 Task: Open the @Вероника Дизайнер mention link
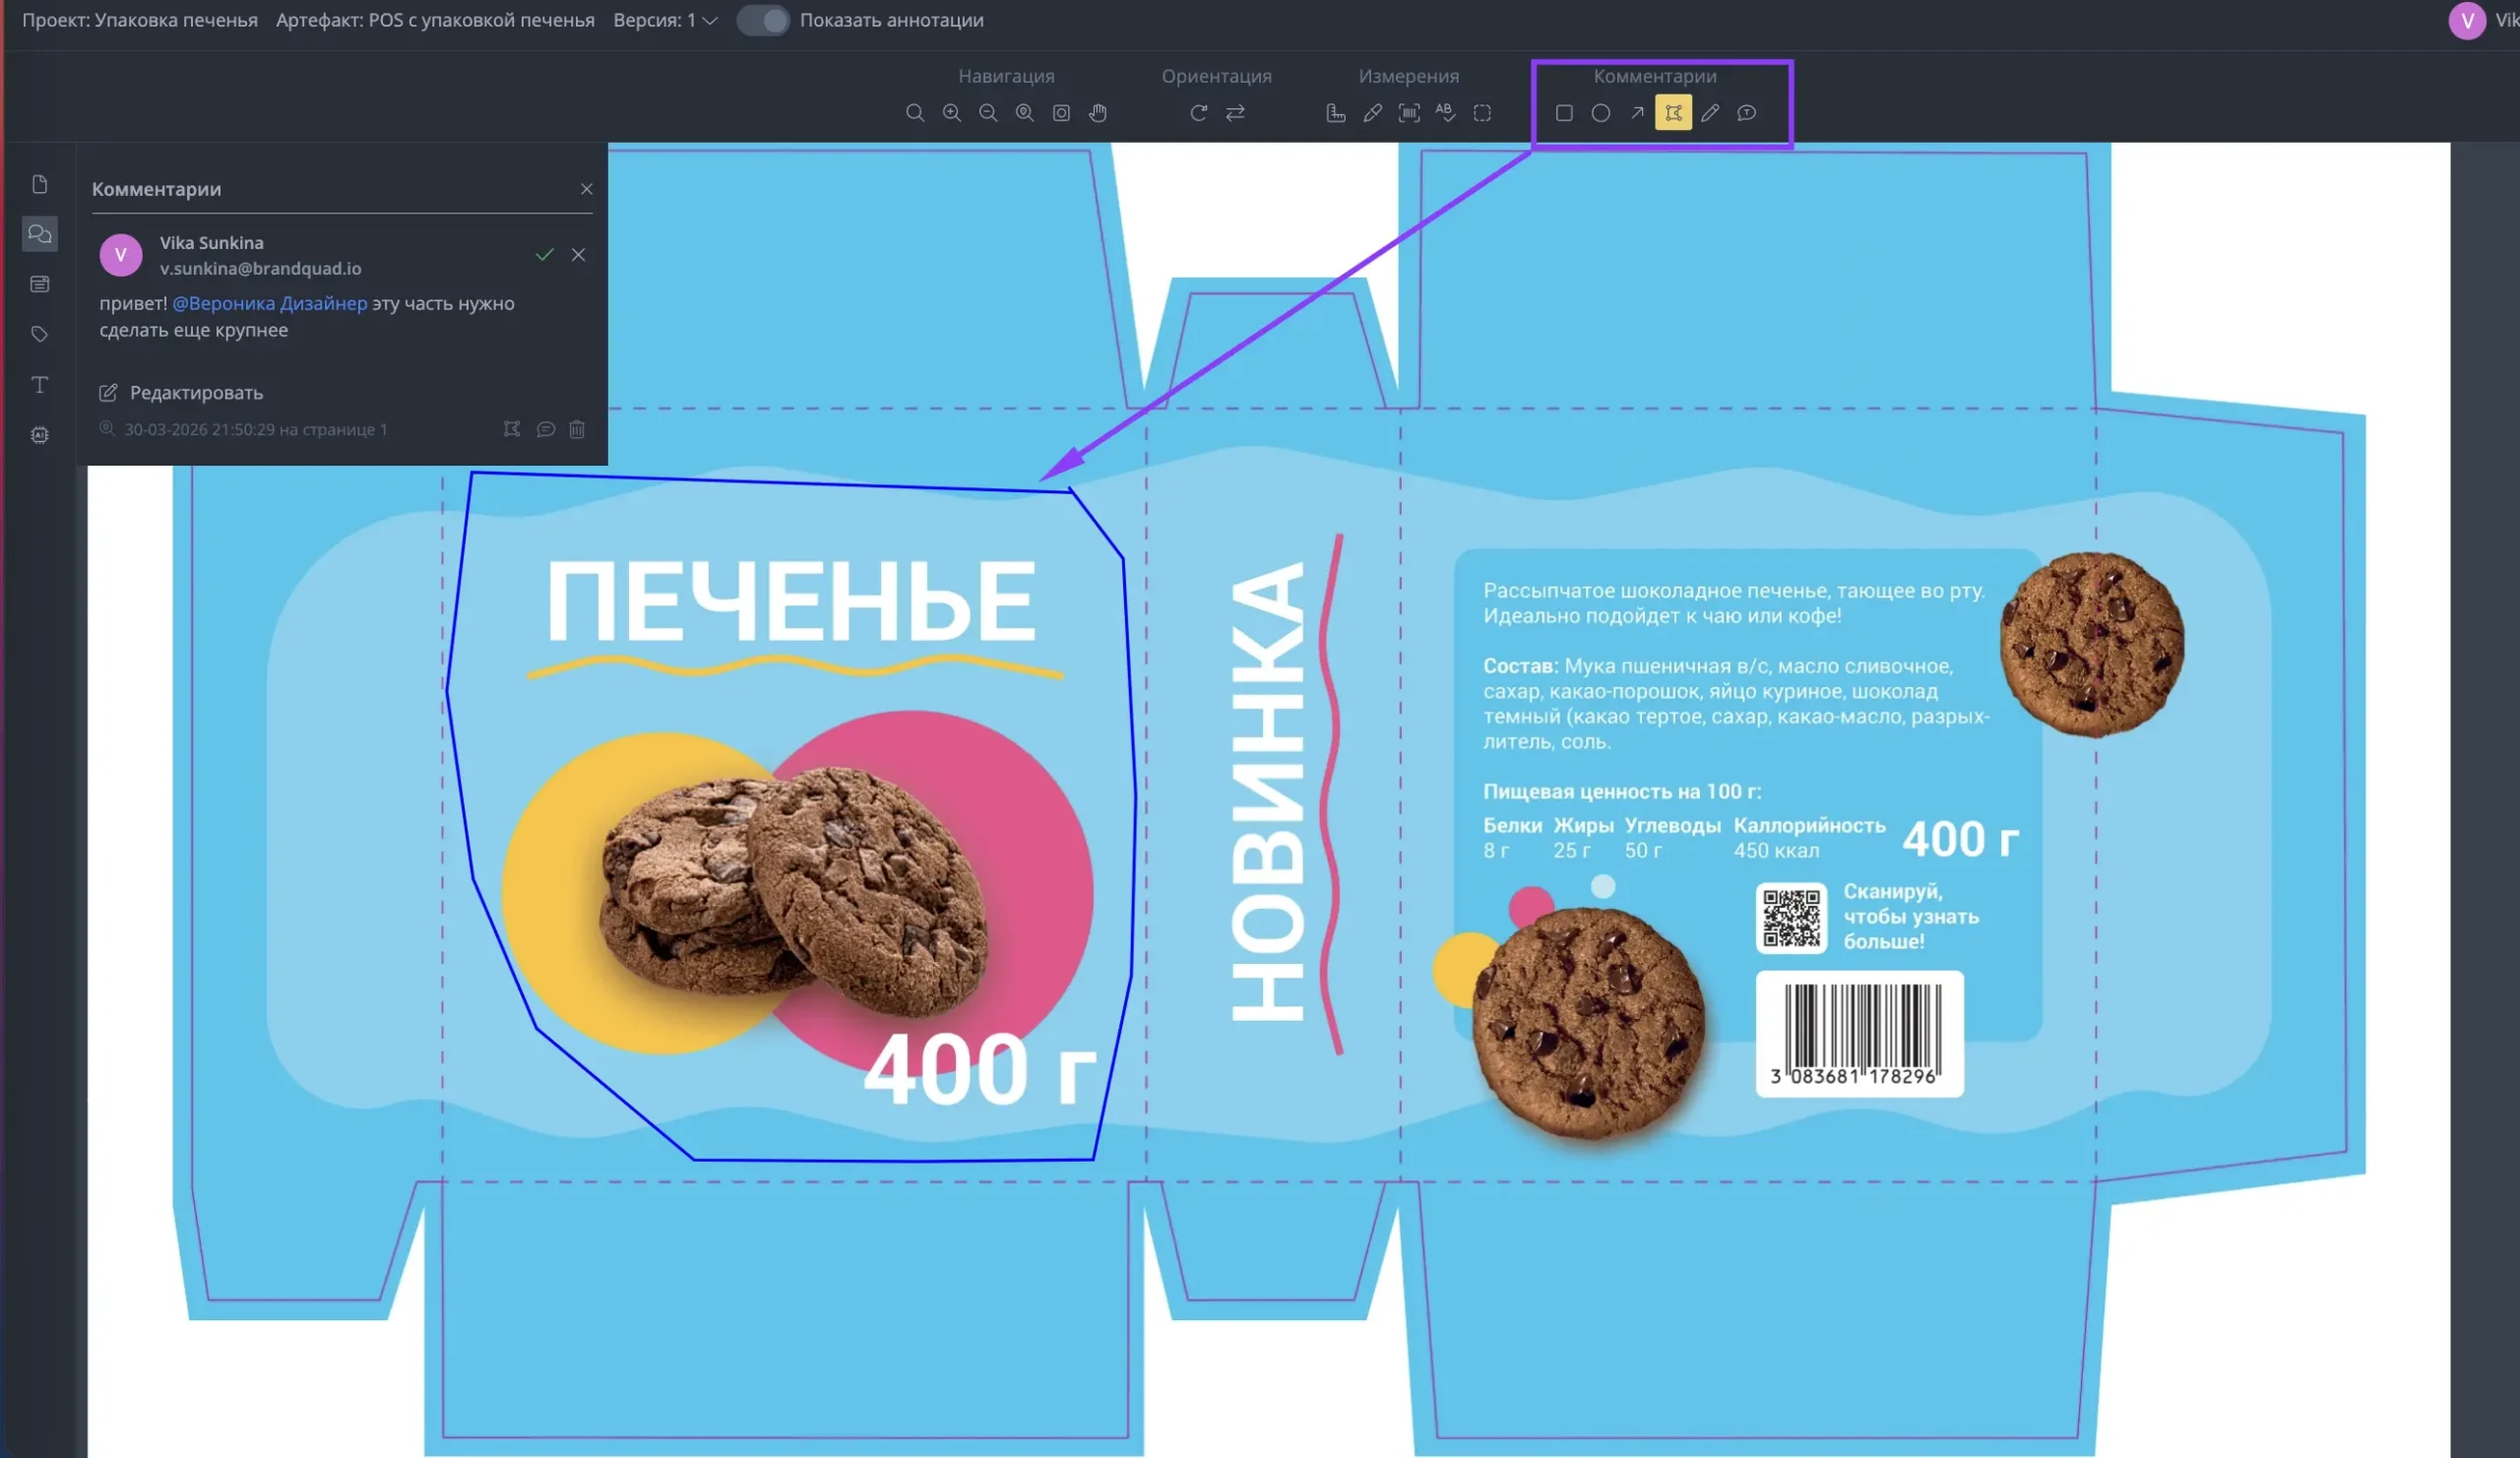point(270,303)
